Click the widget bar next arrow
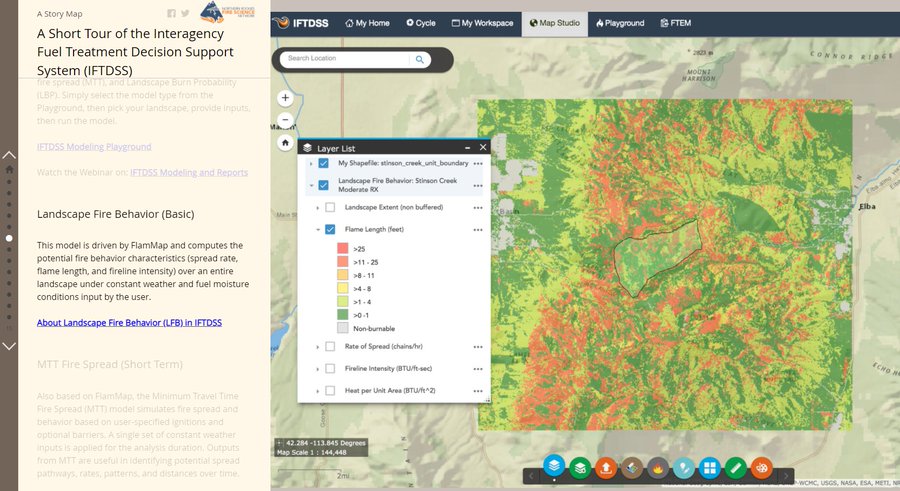 pos(786,475)
